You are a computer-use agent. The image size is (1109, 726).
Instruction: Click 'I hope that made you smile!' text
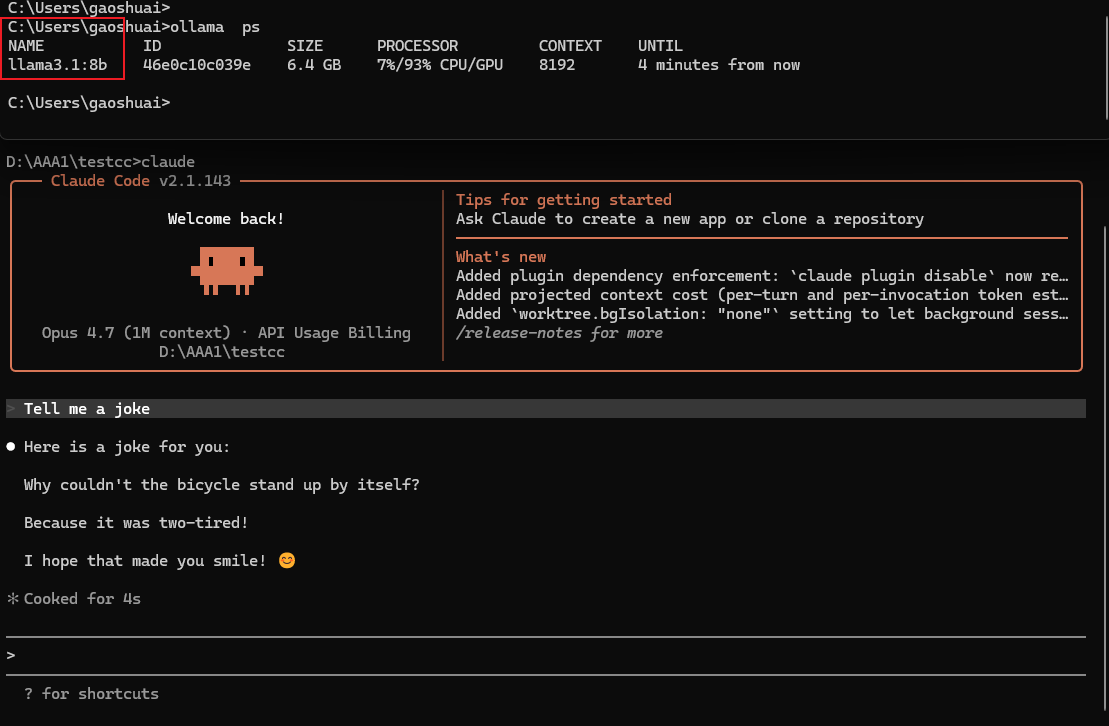pos(145,560)
